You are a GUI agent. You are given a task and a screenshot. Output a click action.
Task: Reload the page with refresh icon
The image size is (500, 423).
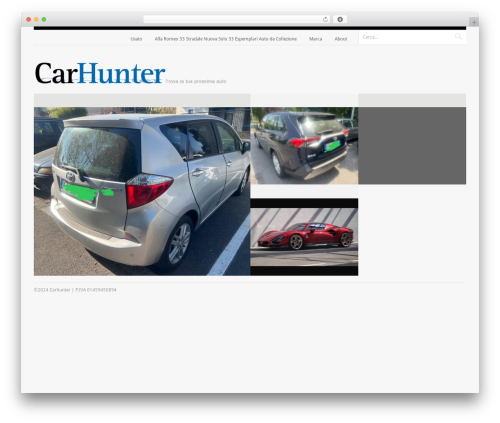click(325, 20)
